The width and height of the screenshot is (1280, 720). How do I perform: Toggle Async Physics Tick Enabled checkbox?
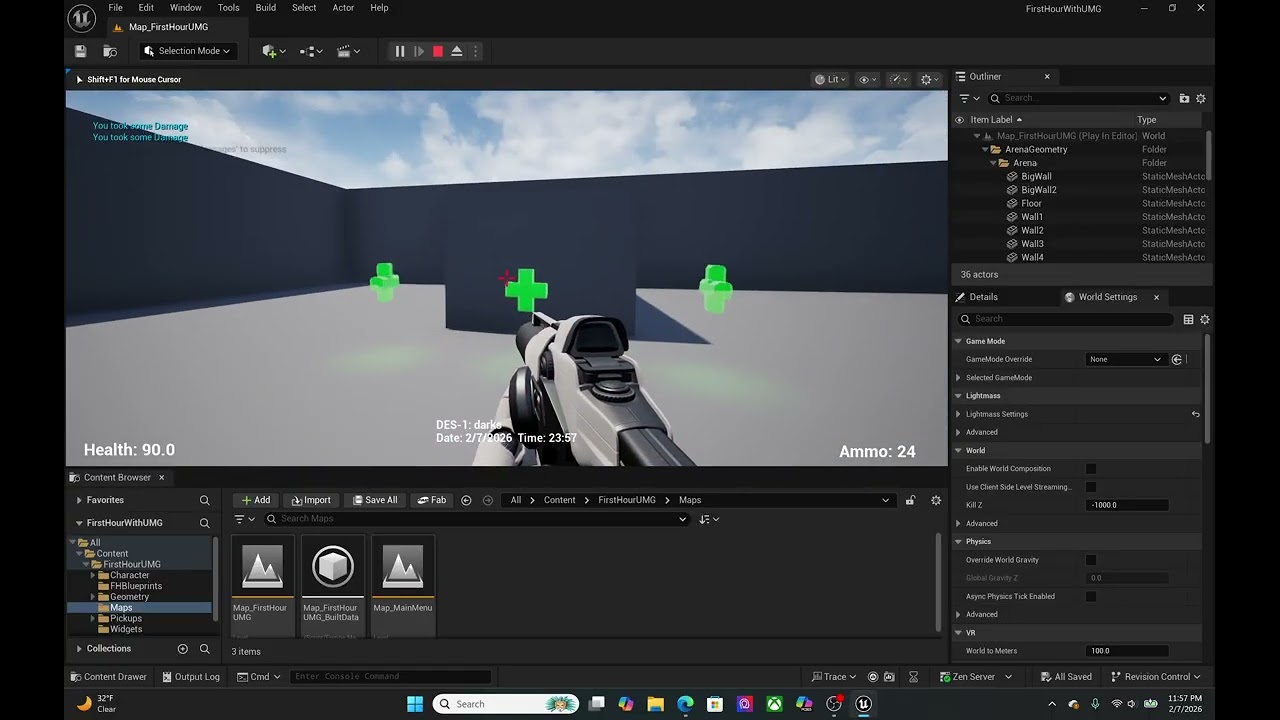click(x=1091, y=596)
